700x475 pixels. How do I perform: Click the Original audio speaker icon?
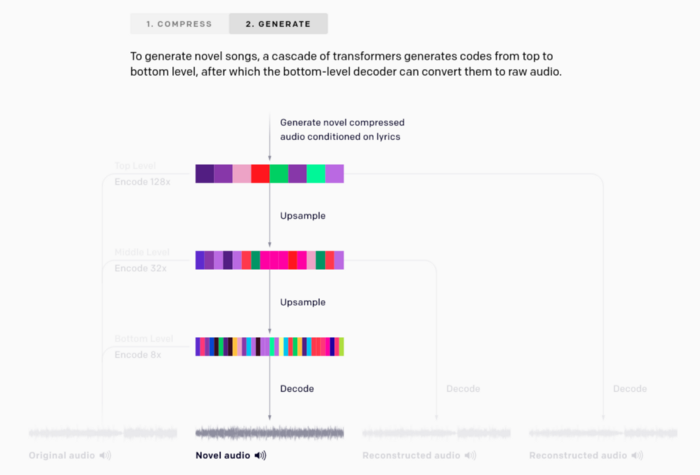(105, 455)
